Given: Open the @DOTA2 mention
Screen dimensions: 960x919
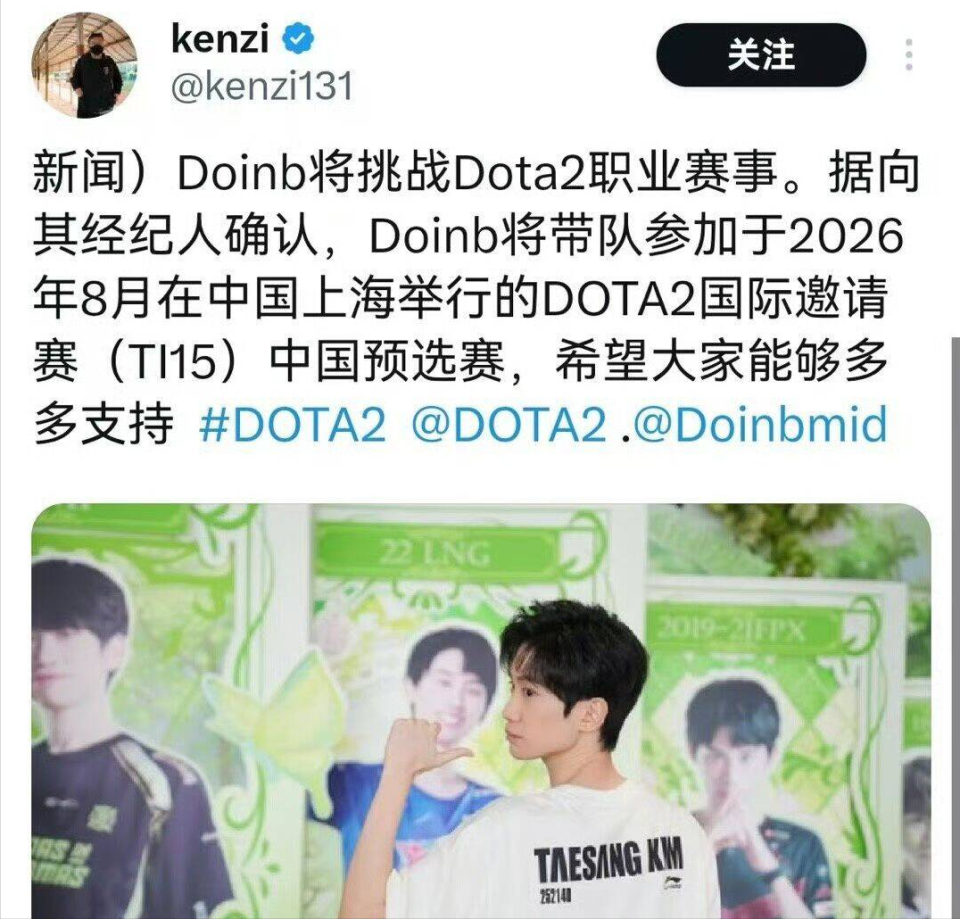Looking at the screenshot, I should (x=509, y=424).
